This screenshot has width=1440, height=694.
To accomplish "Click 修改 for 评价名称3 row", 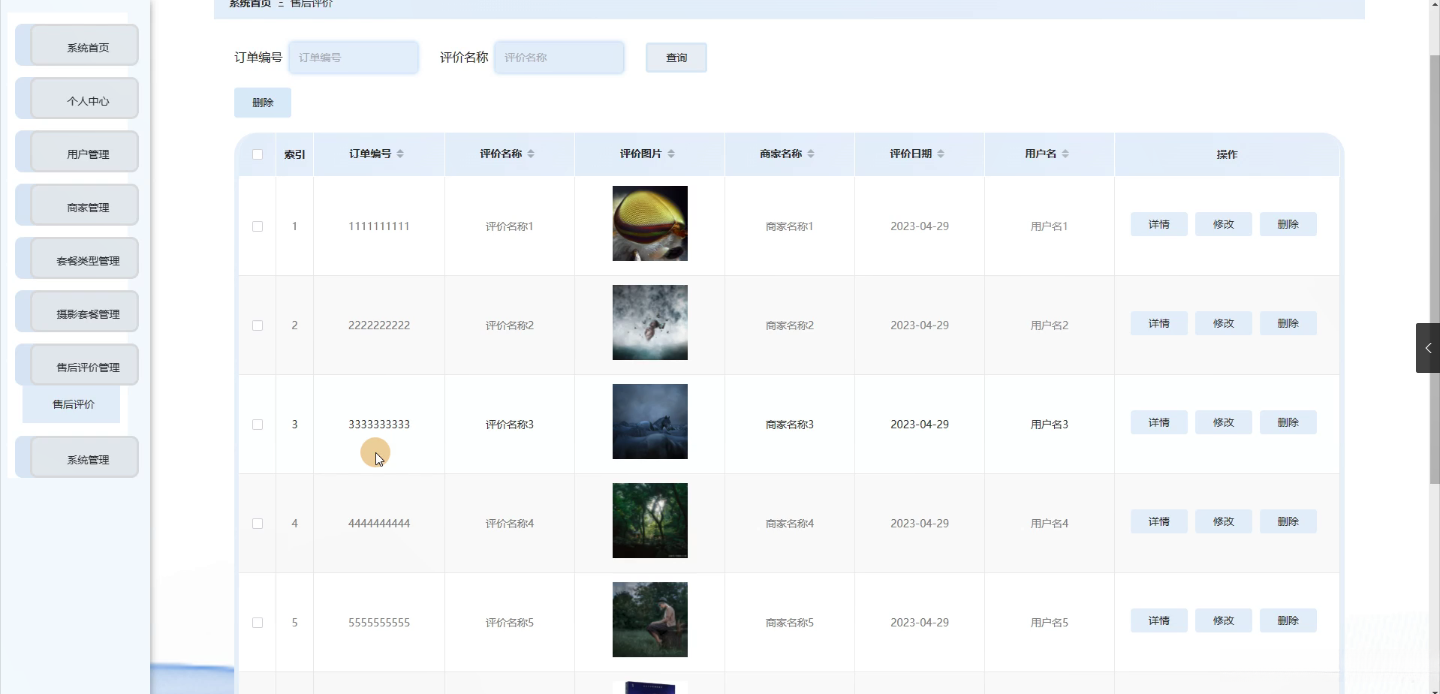I will tap(1224, 422).
